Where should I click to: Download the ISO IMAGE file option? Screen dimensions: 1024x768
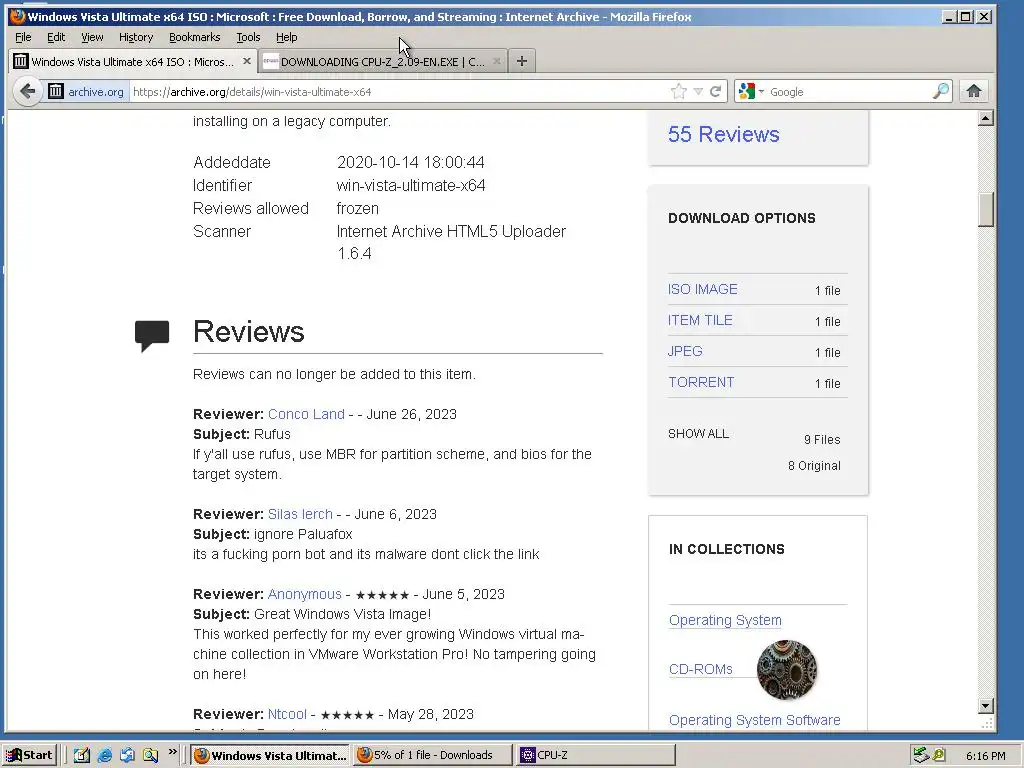click(x=703, y=289)
